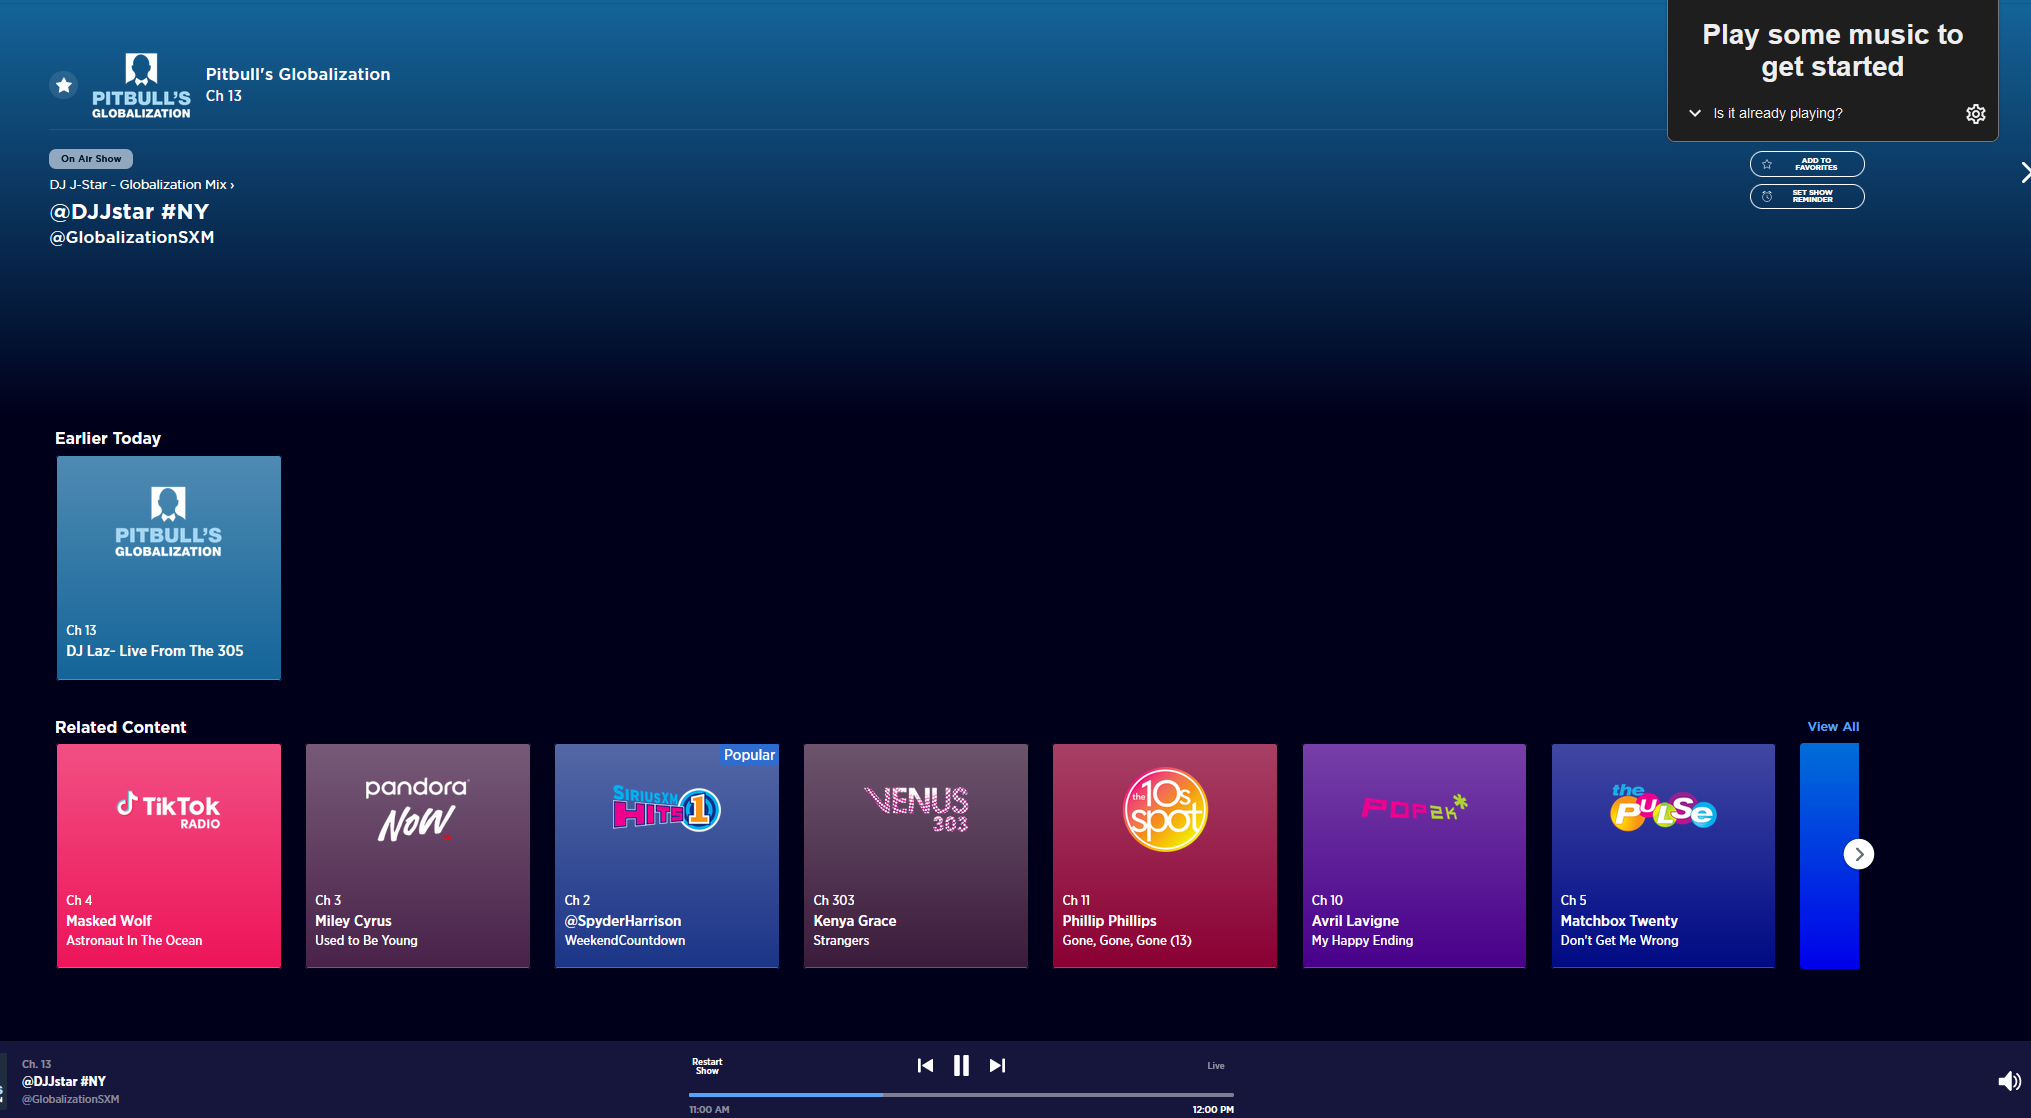2031x1118 pixels.
Task: Click Restart Show
Action: tap(707, 1064)
